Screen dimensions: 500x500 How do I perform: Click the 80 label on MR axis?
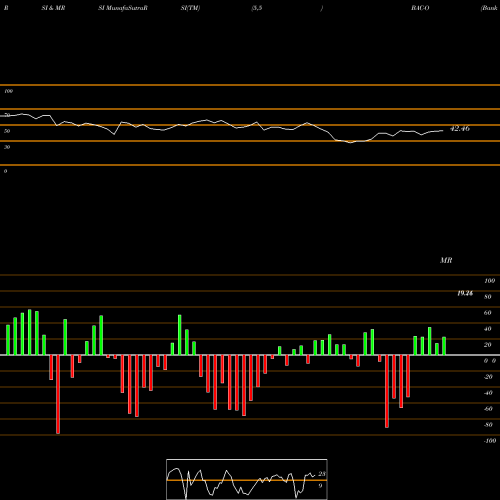tap(488, 297)
